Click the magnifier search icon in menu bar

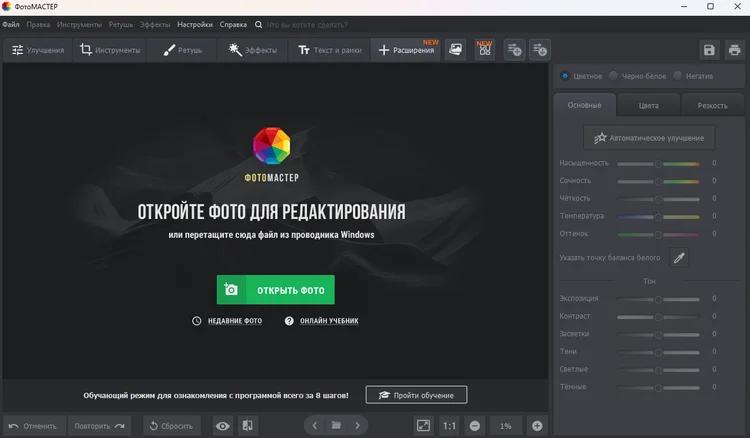point(258,25)
